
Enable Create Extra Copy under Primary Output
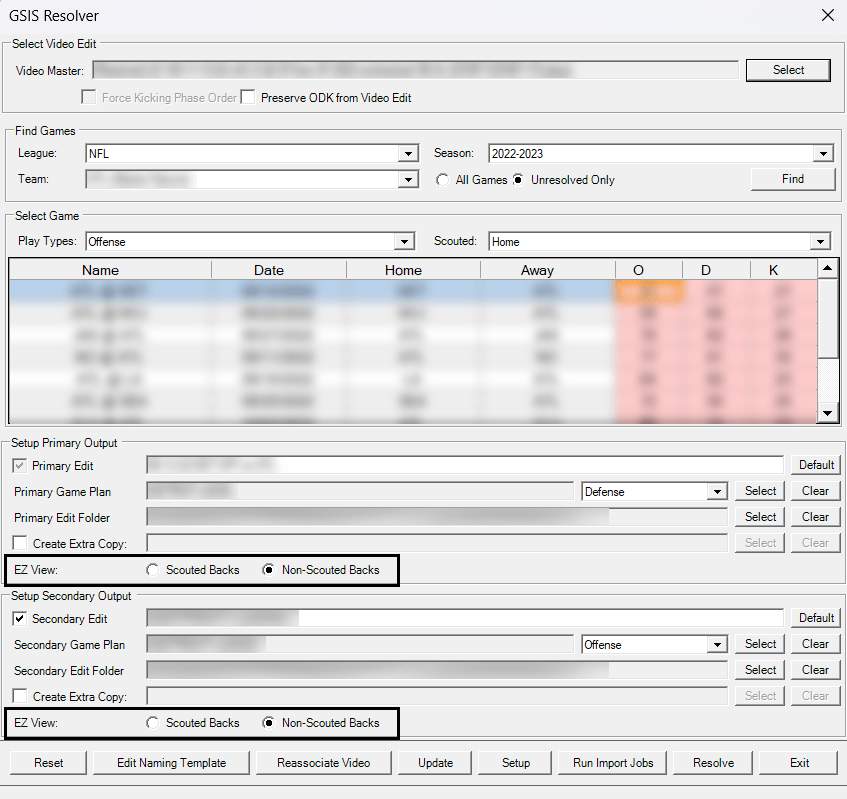tap(19, 543)
